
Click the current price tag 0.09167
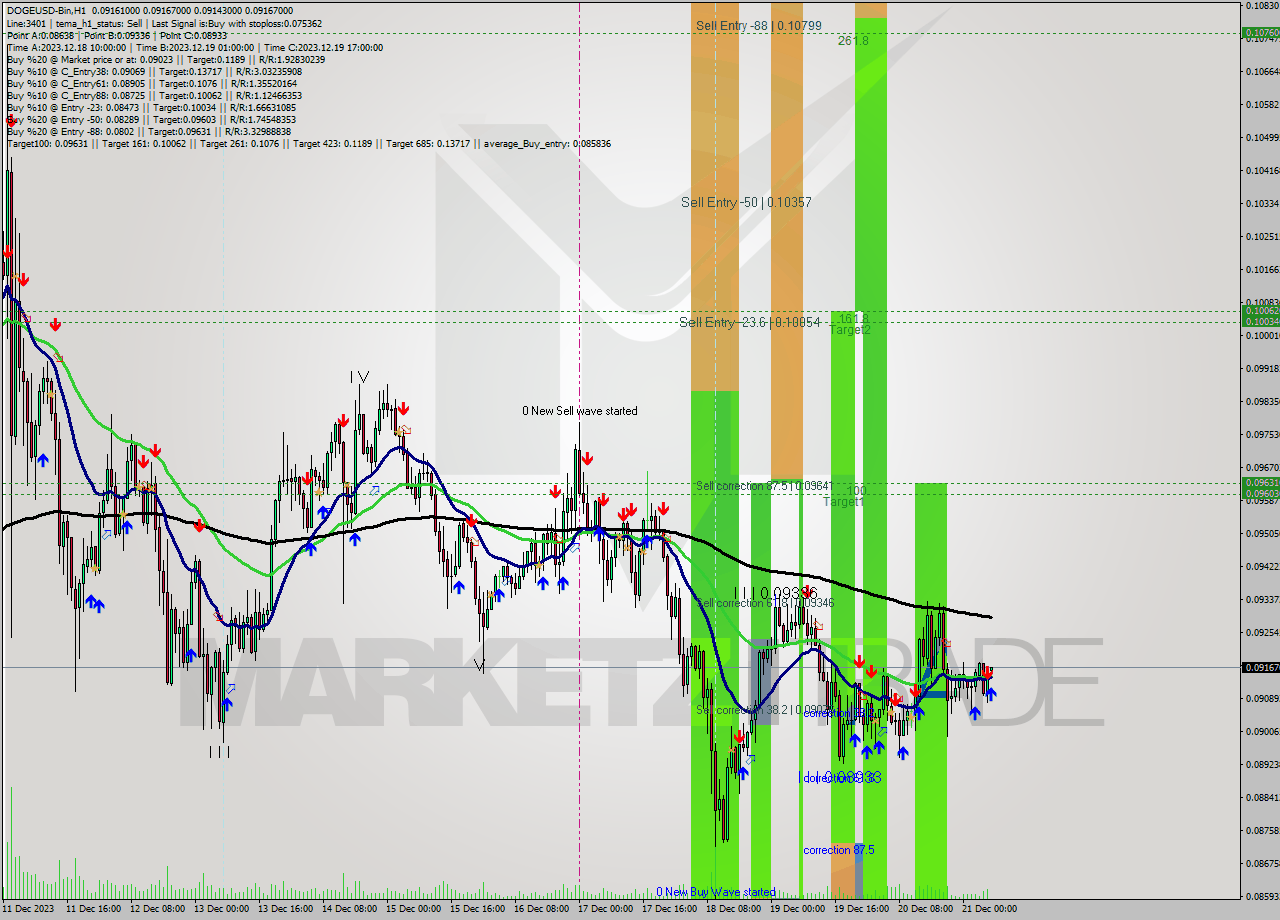click(1260, 667)
